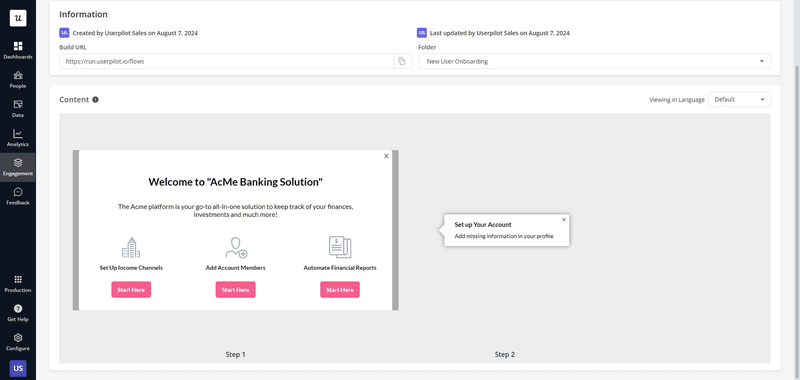The height and width of the screenshot is (380, 800).
Task: Copy the Build URL
Action: click(x=402, y=61)
